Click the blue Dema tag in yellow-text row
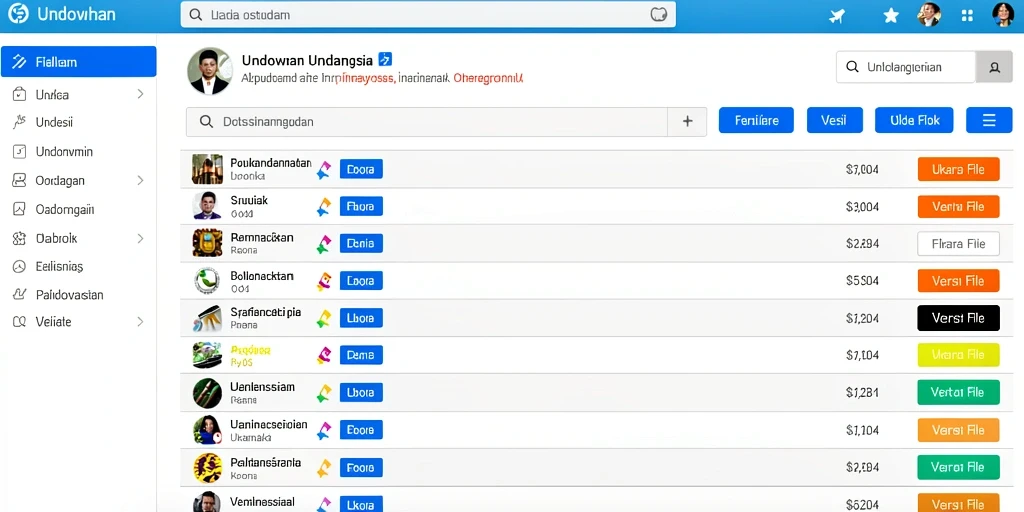1024x512 pixels. click(x=361, y=355)
